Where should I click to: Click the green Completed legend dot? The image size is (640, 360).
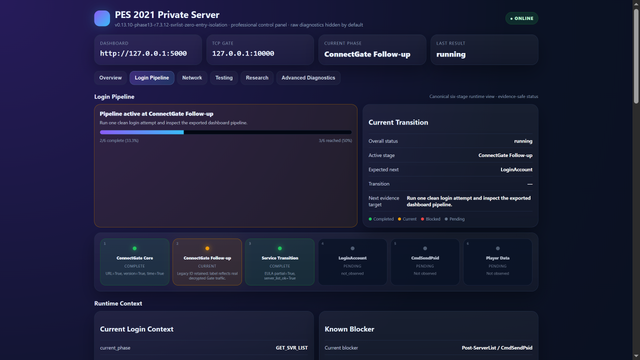pyautogui.click(x=370, y=219)
